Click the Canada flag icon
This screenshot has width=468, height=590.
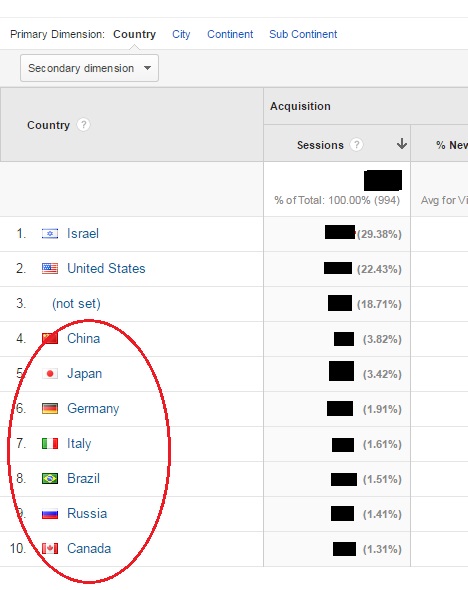(x=50, y=549)
